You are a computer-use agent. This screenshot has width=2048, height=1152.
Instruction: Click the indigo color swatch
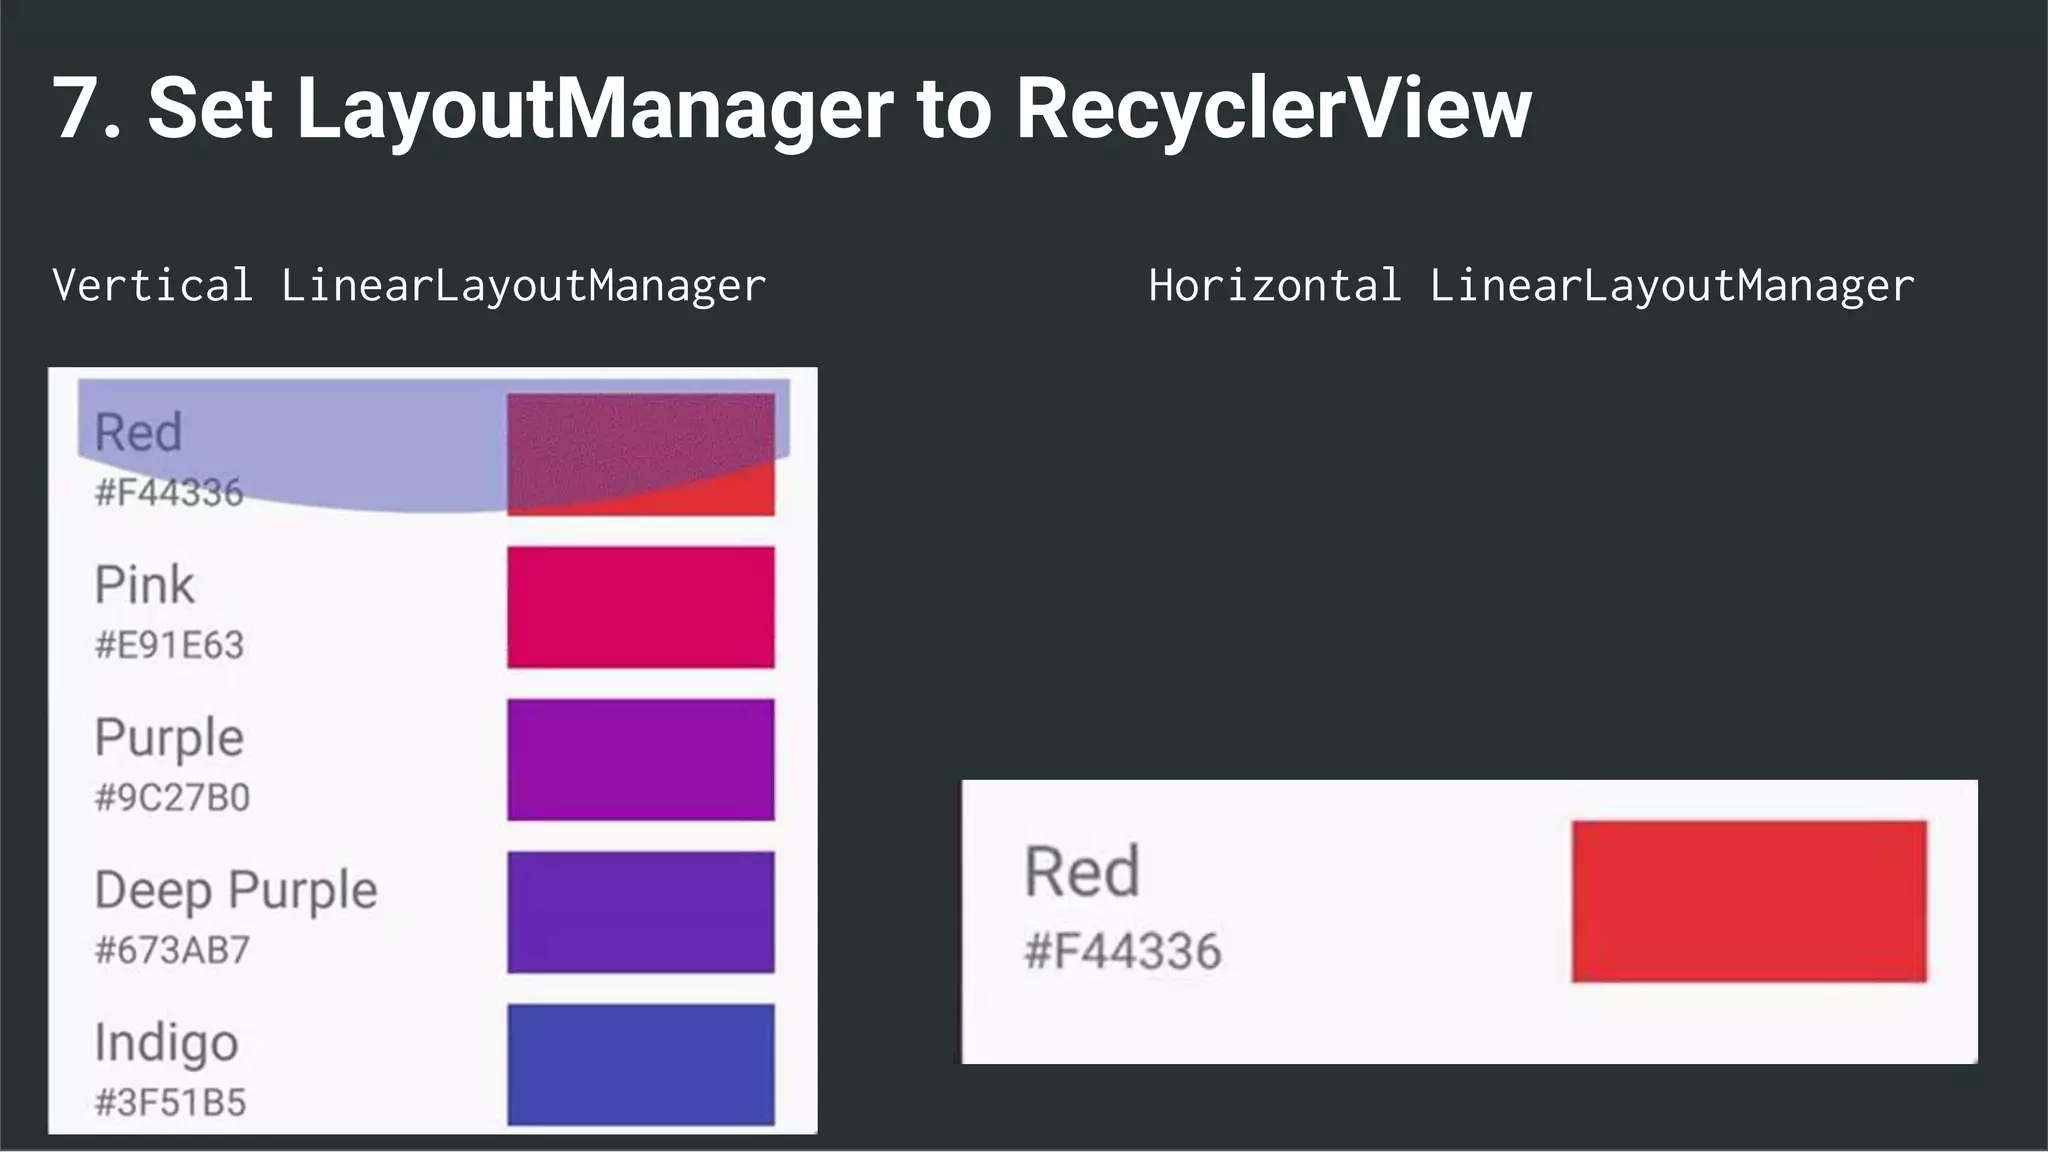coord(641,1065)
